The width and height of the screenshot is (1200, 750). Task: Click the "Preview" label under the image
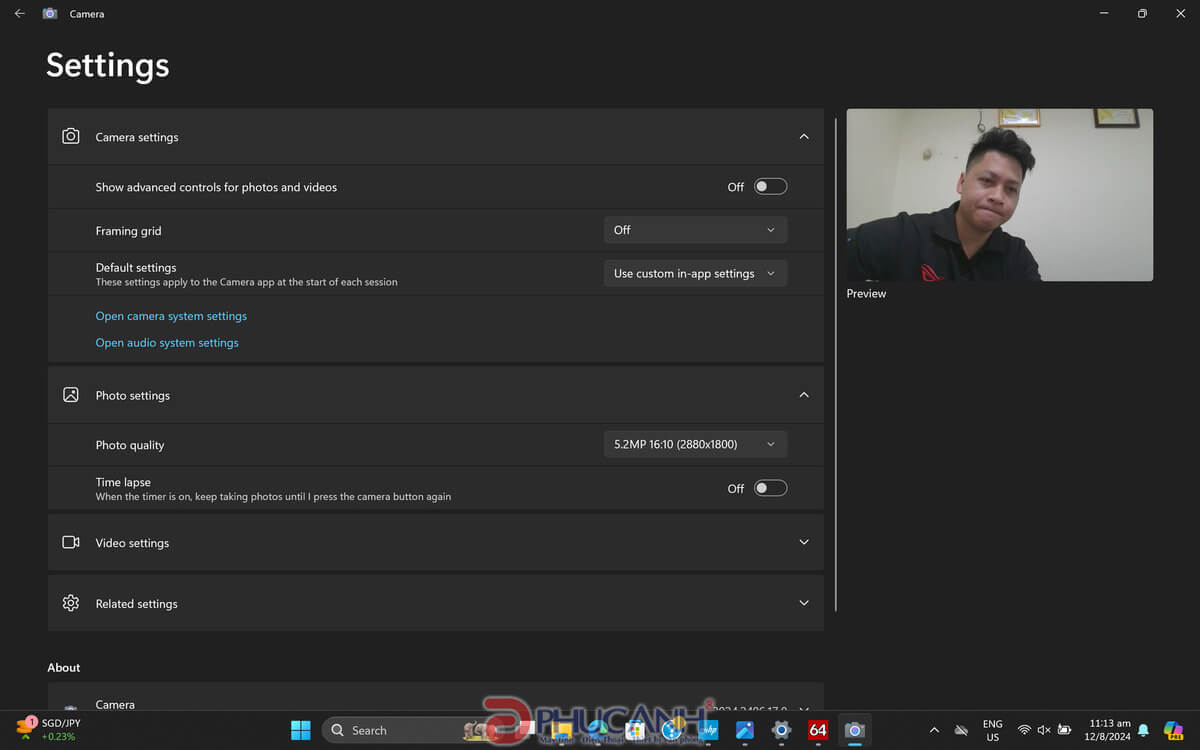866,294
